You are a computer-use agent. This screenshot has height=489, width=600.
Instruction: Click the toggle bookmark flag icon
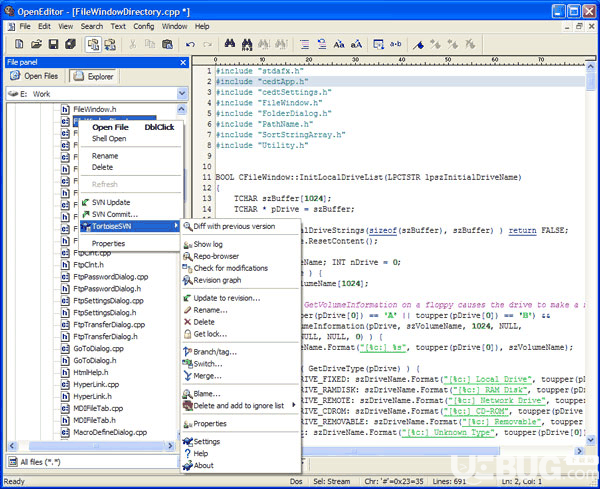pyautogui.click(x=418, y=45)
